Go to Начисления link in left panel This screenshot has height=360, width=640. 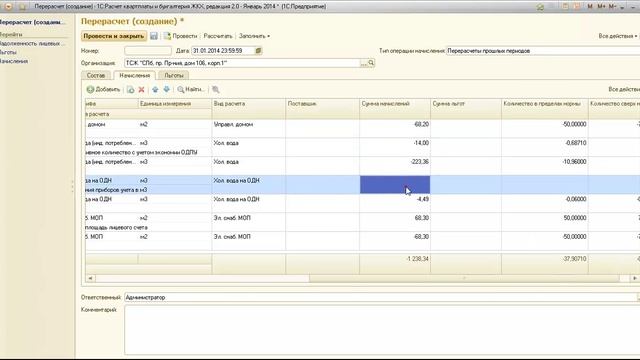click(x=14, y=61)
